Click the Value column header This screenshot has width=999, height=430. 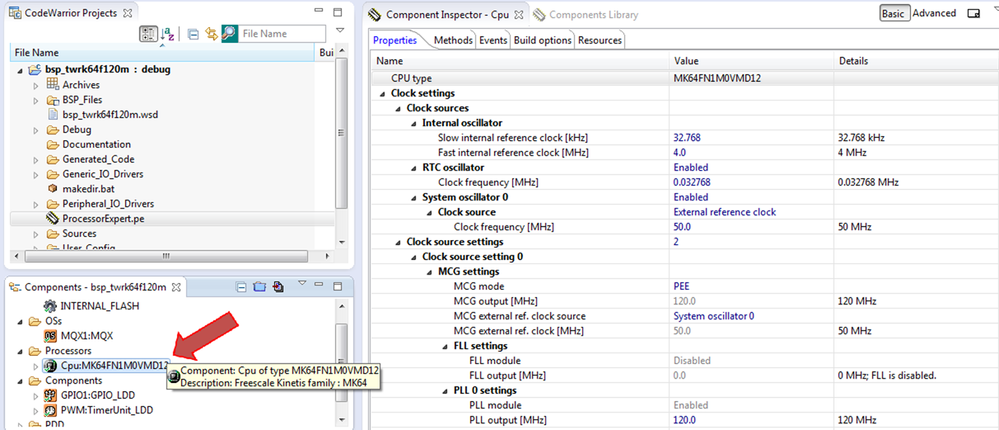(x=751, y=61)
